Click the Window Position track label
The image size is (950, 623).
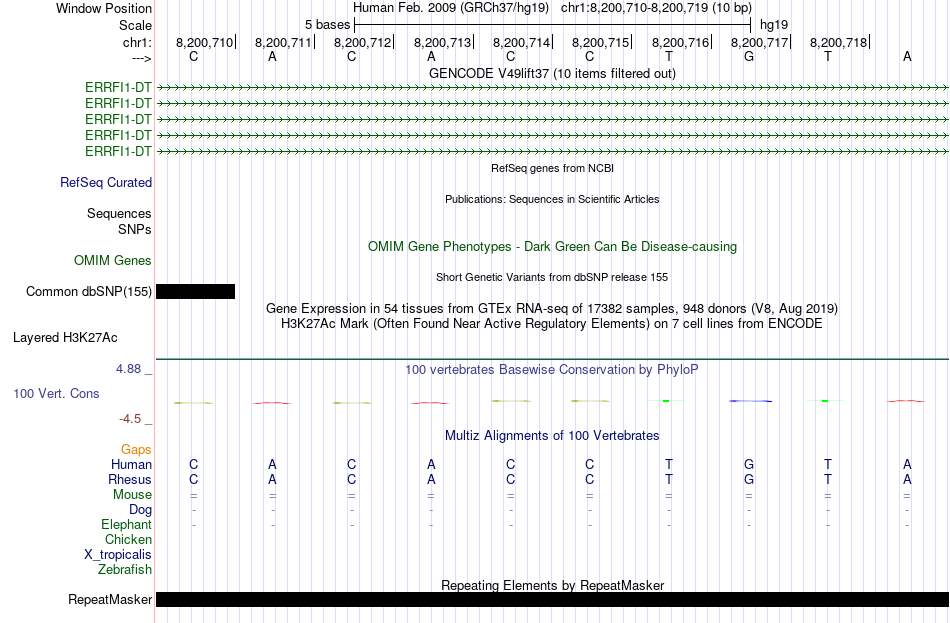pyautogui.click(x=104, y=8)
